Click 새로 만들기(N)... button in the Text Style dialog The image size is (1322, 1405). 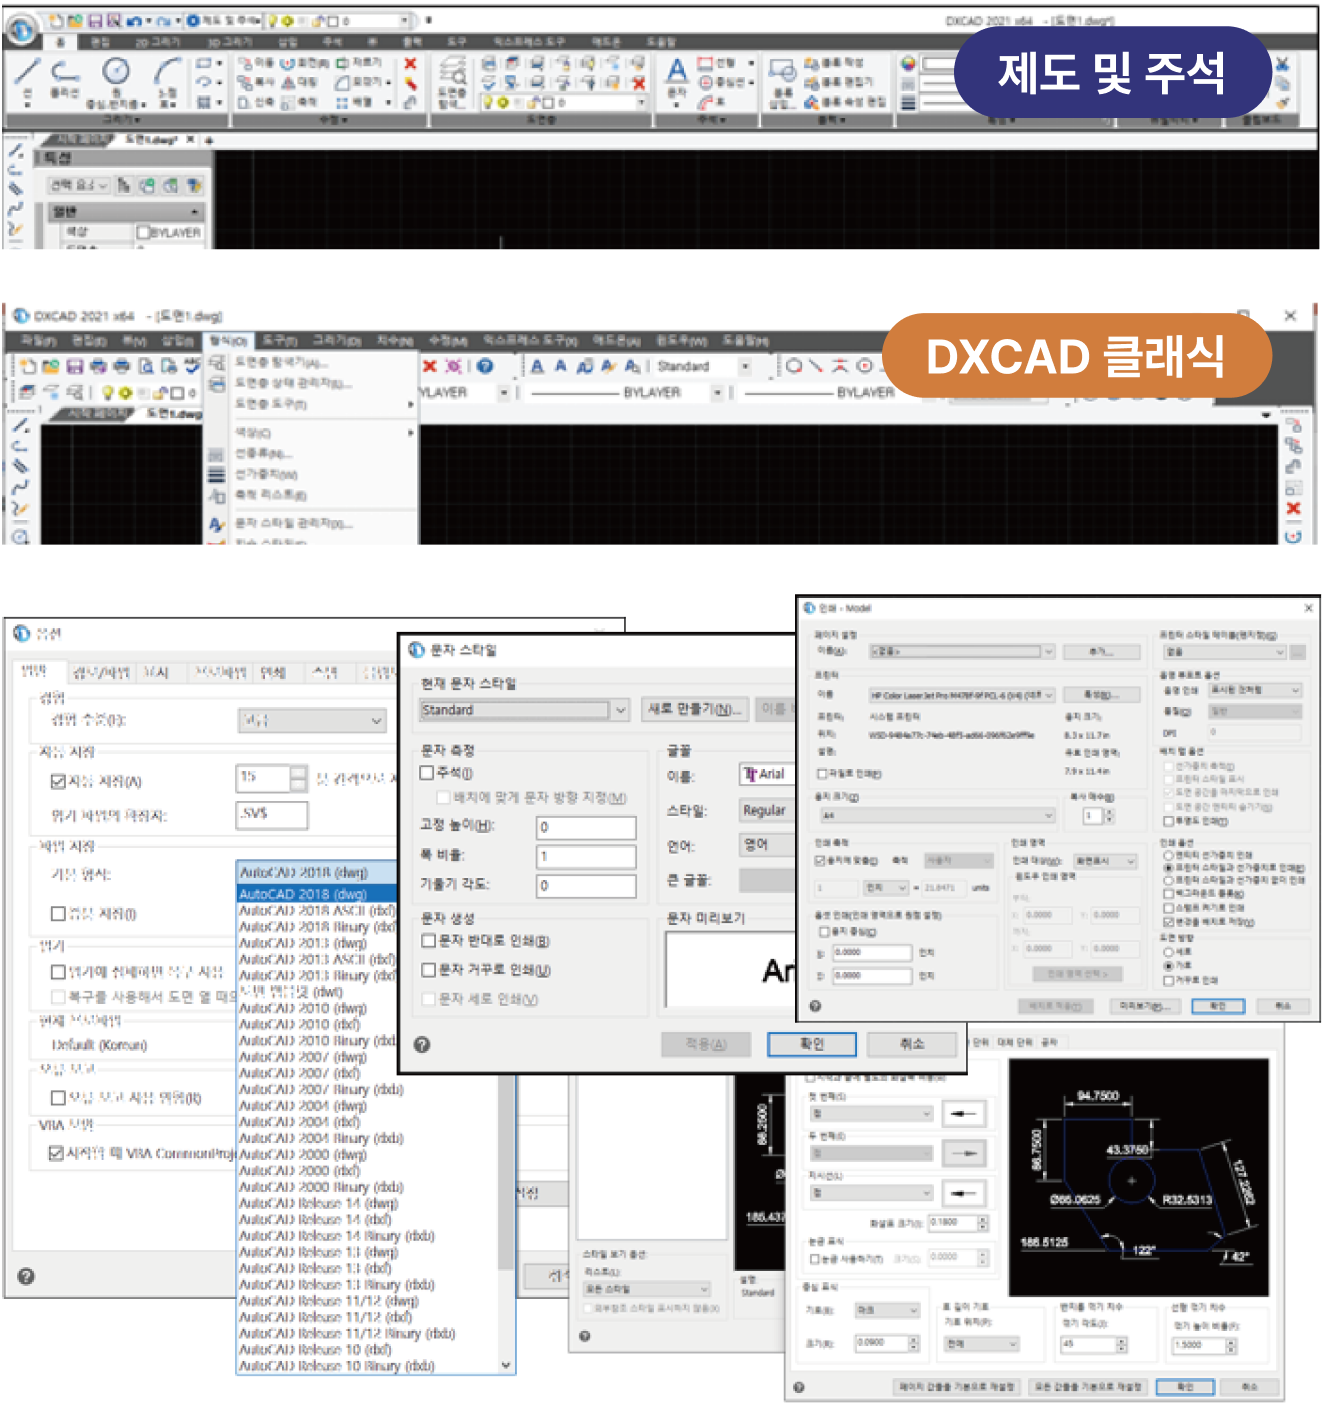click(x=695, y=709)
